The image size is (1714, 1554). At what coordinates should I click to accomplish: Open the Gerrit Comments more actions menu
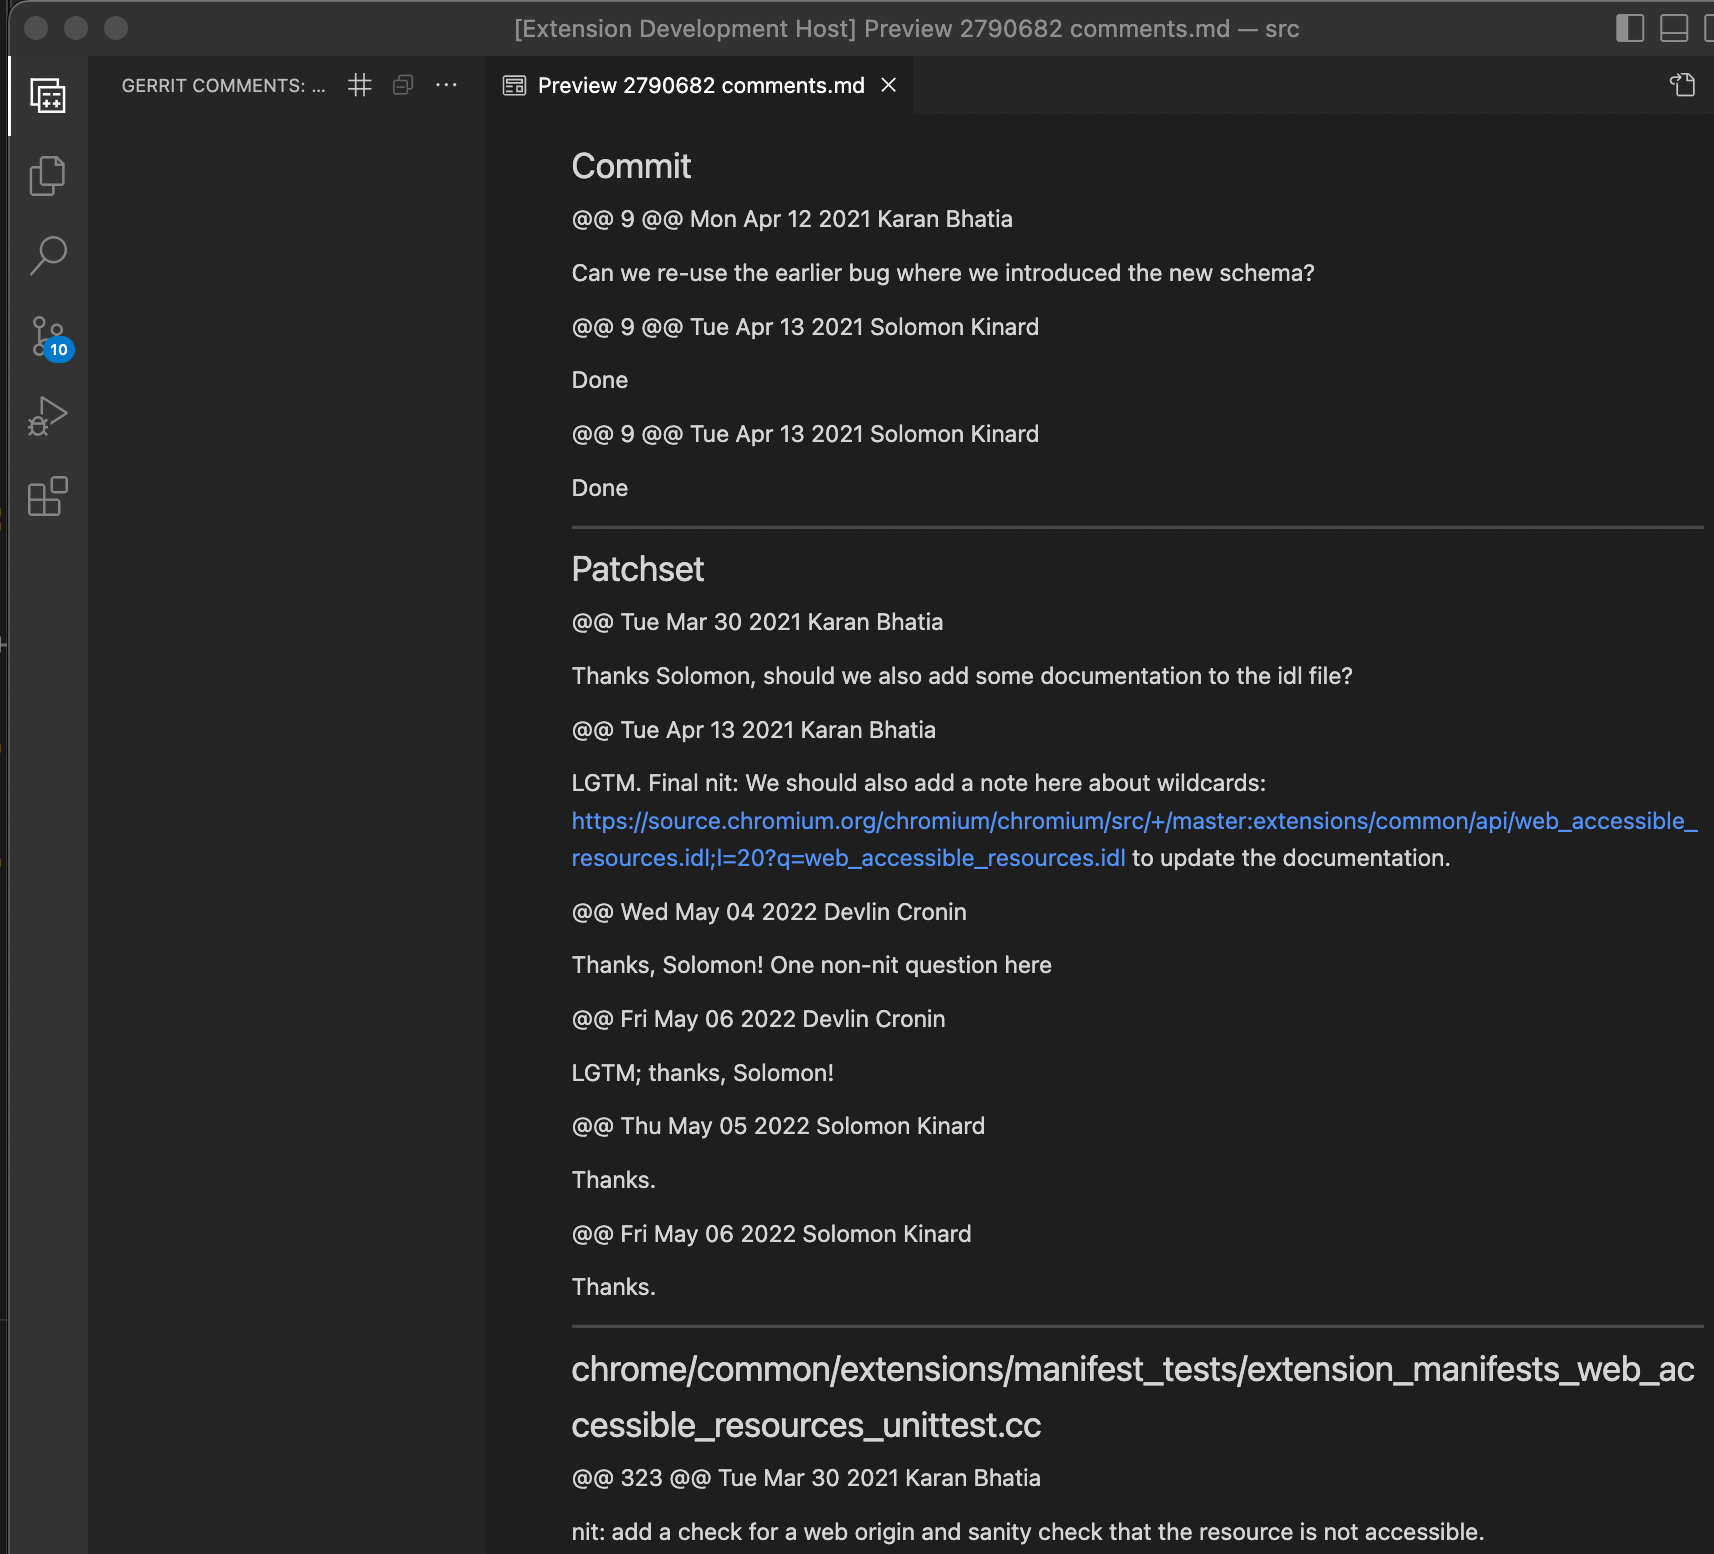(446, 86)
